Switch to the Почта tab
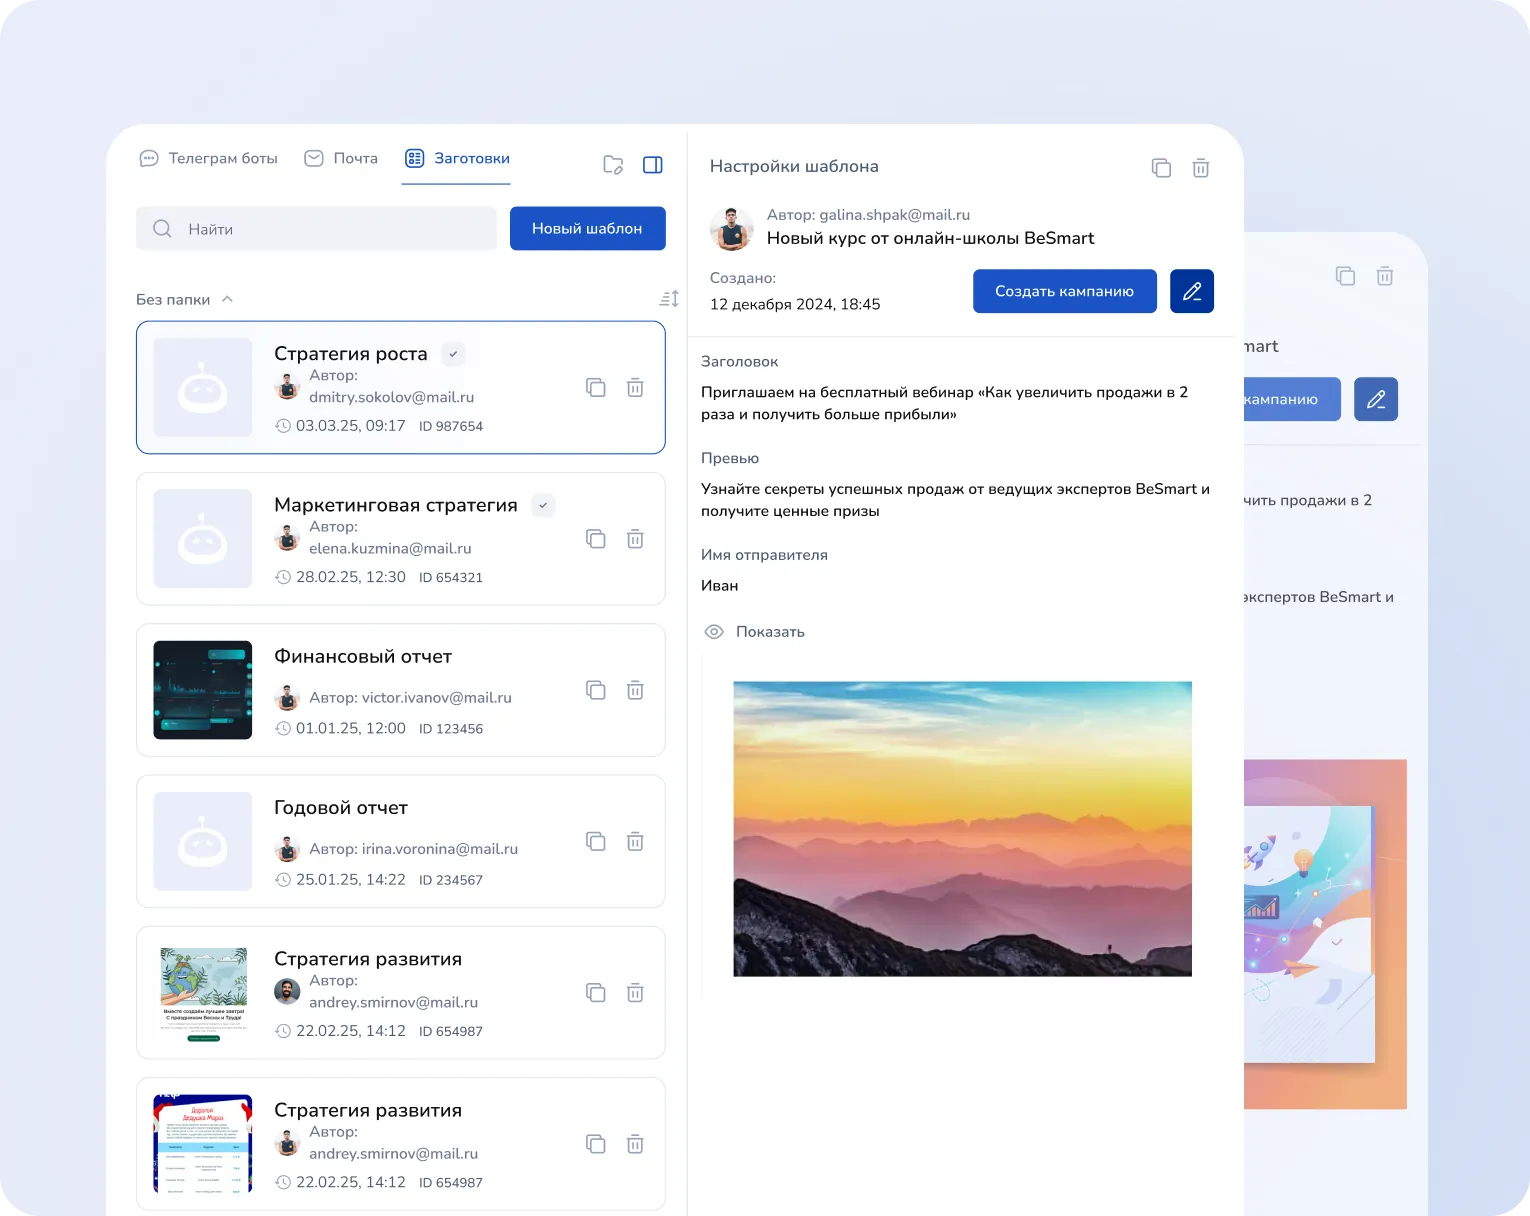The width and height of the screenshot is (1530, 1216). click(x=341, y=158)
